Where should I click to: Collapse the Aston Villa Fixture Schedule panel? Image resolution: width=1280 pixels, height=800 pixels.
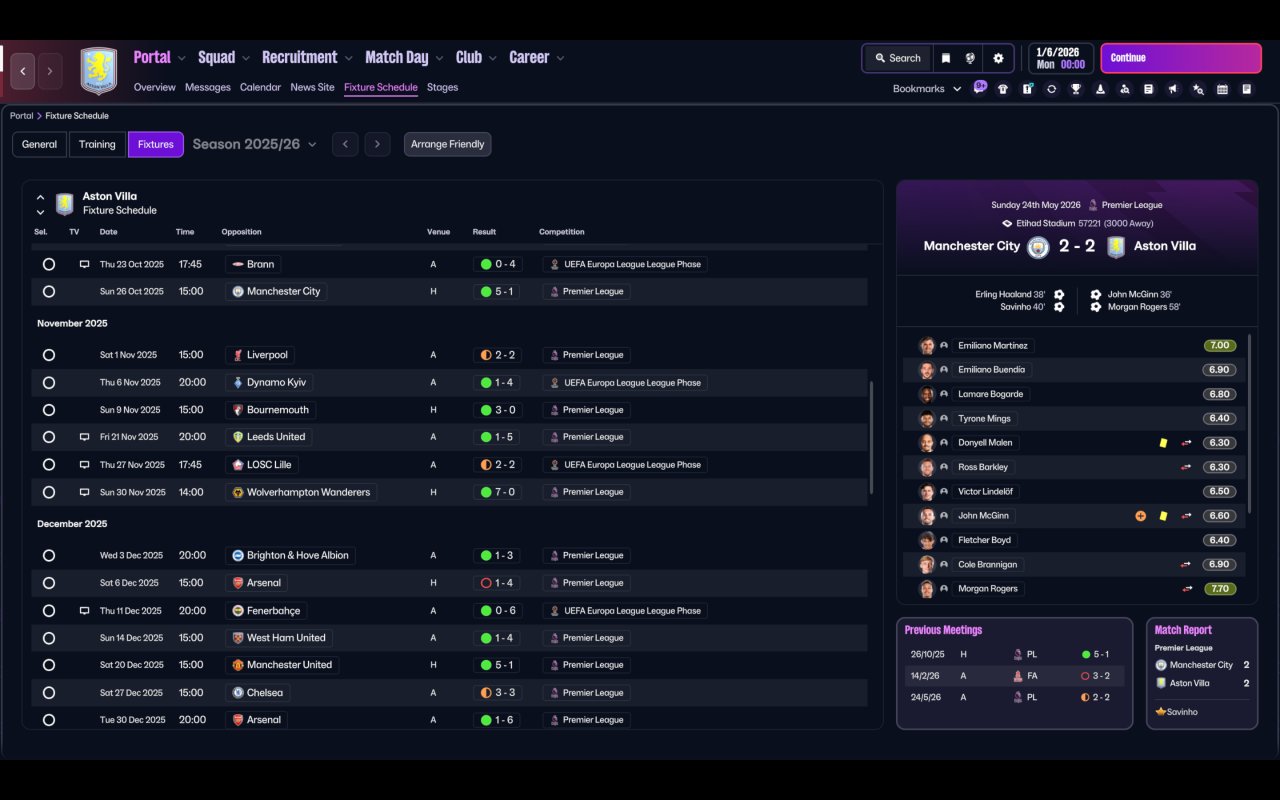(x=40, y=198)
